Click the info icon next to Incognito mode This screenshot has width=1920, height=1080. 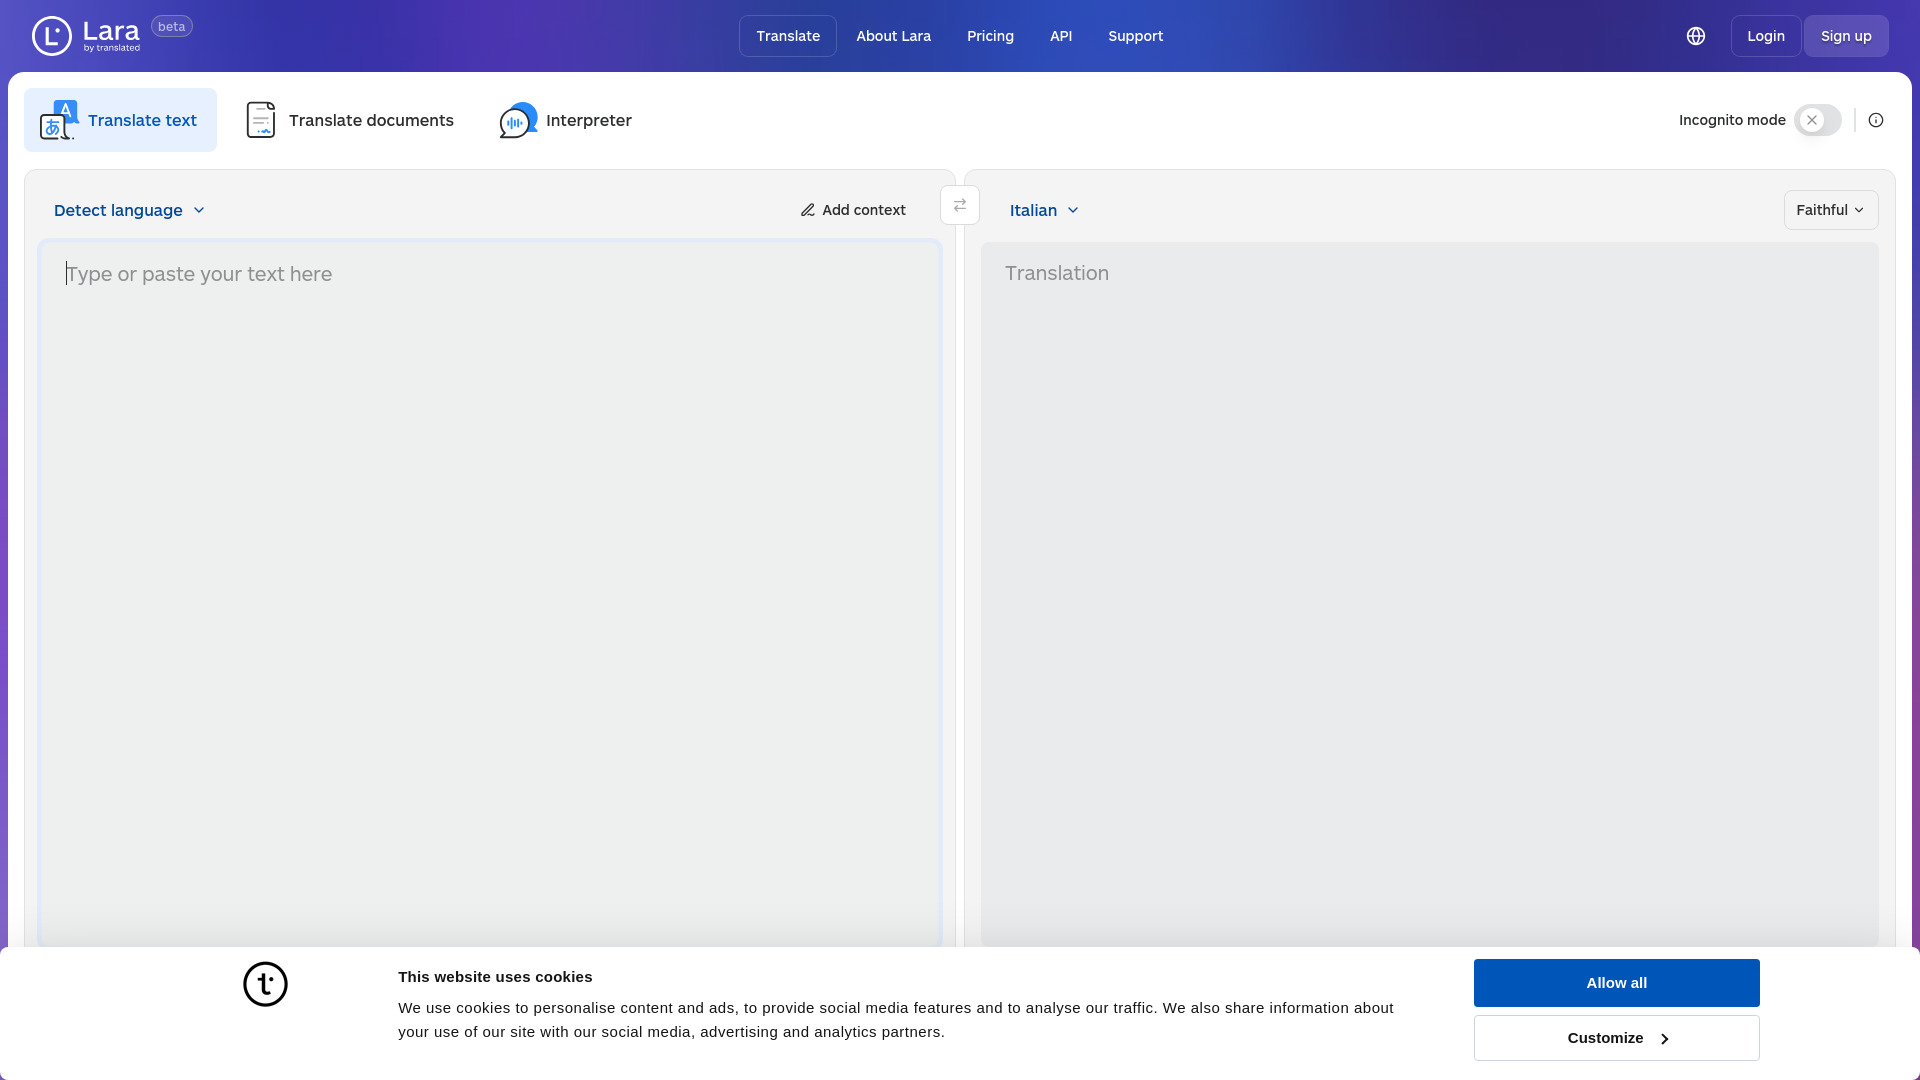[x=1875, y=120]
